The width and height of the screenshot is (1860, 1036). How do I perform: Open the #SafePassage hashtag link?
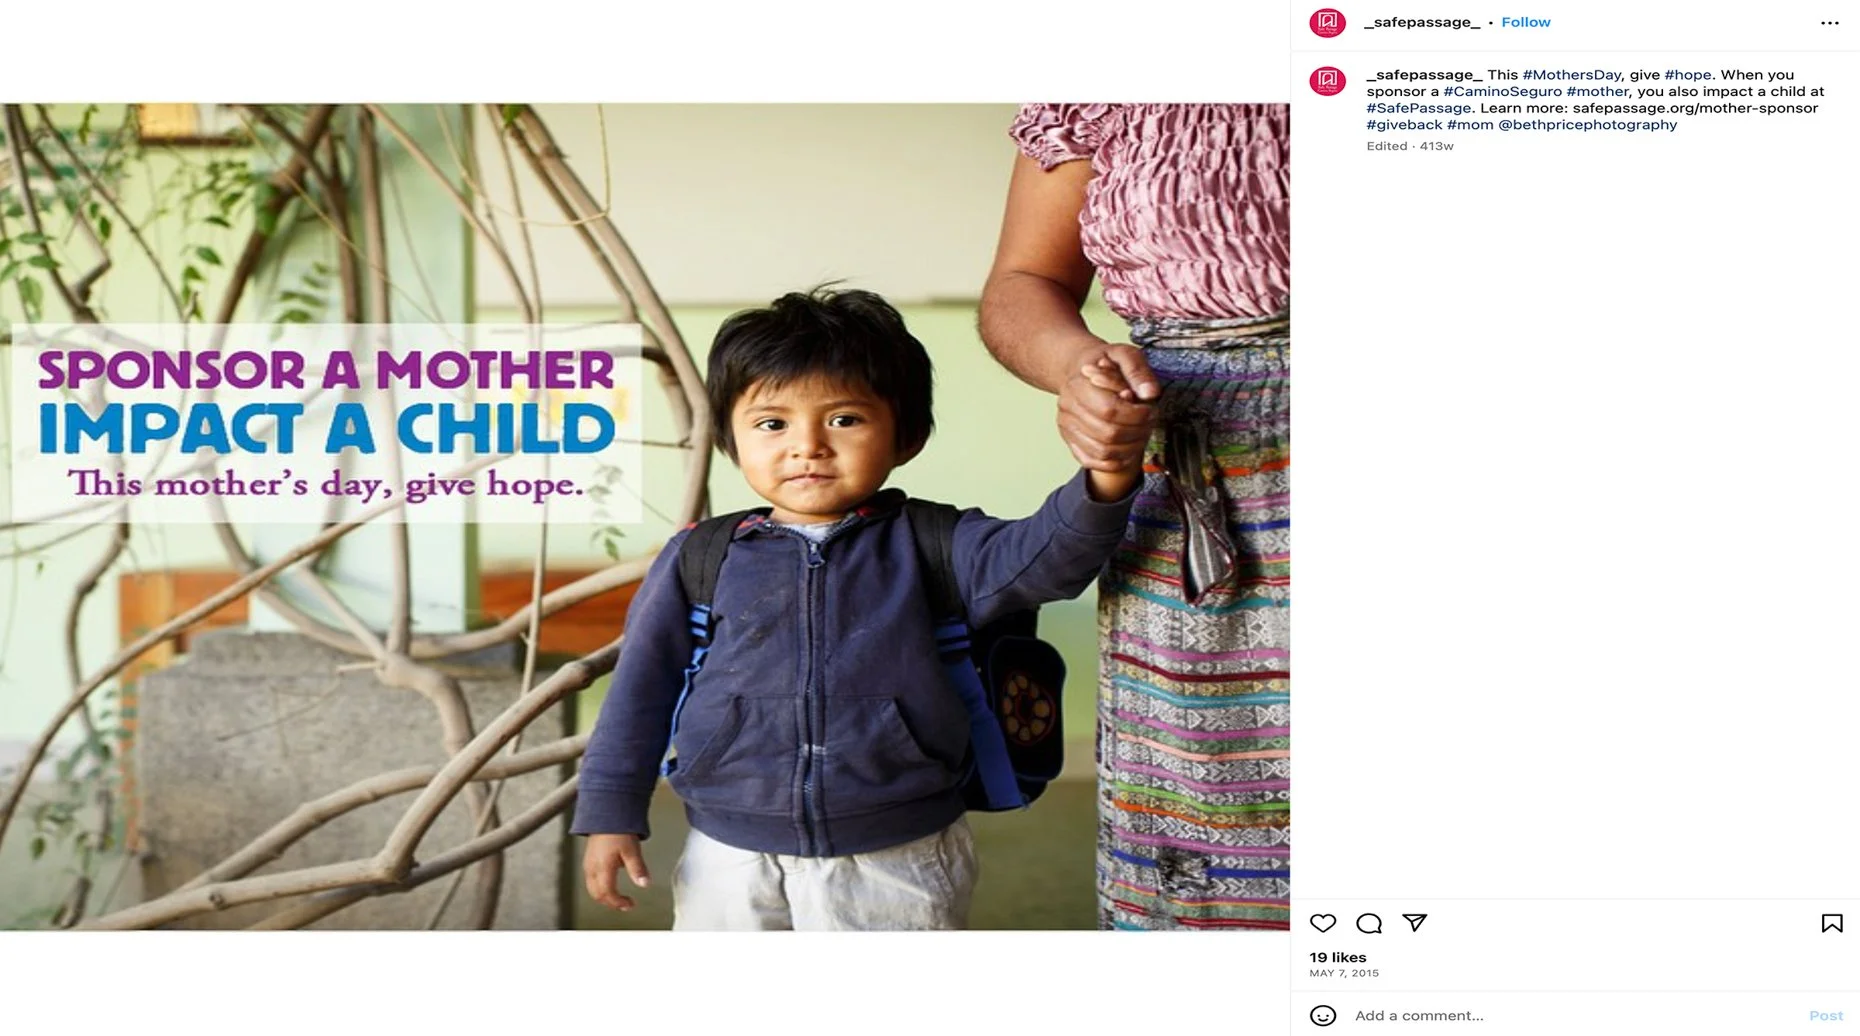click(x=1419, y=108)
